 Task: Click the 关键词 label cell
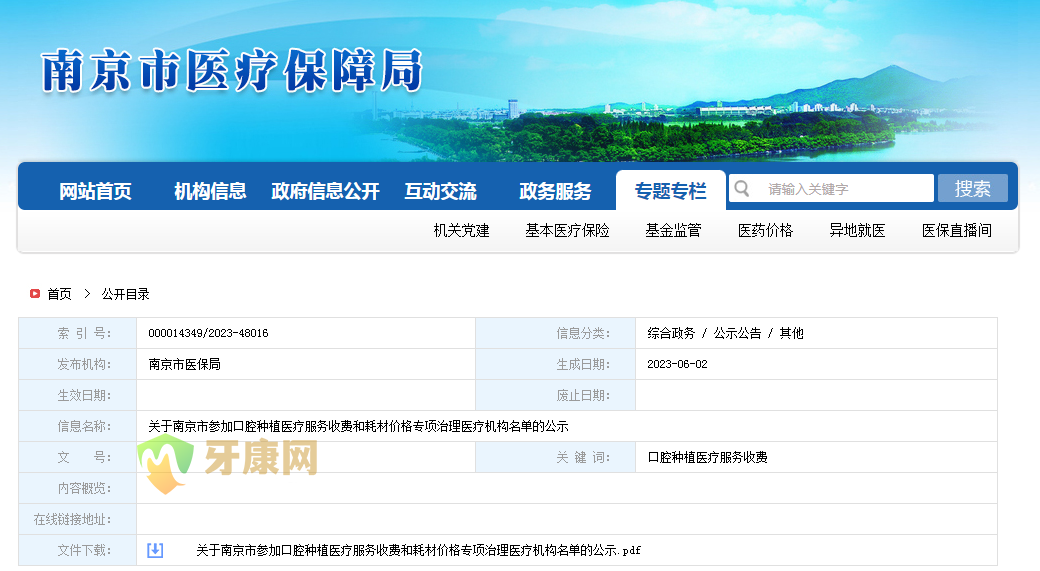pyautogui.click(x=556, y=457)
